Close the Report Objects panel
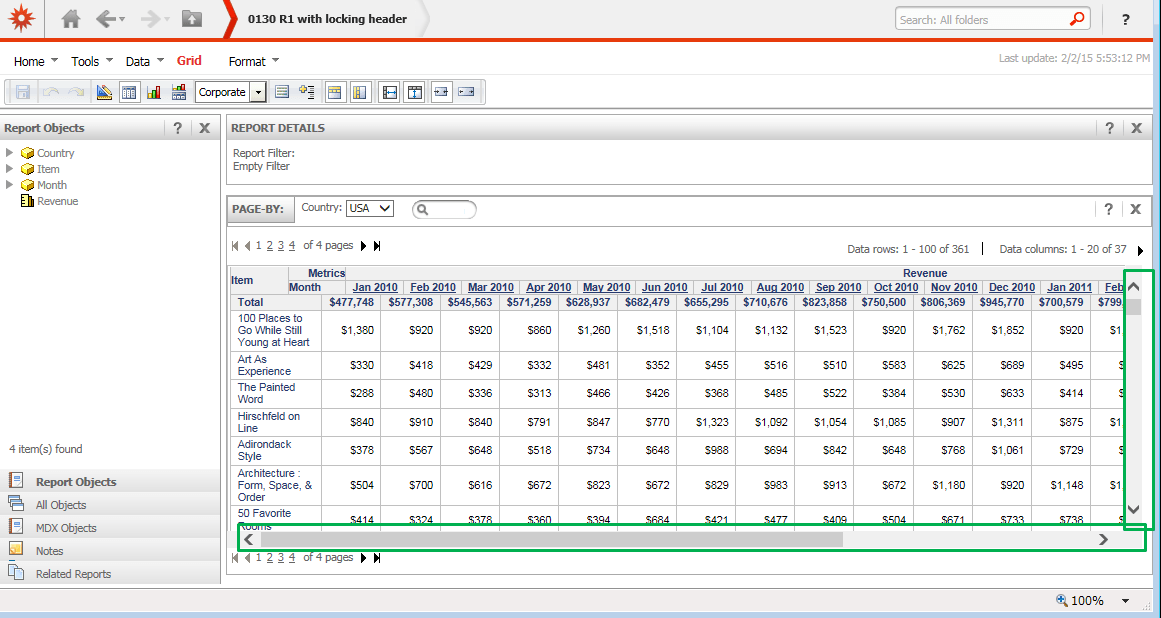The image size is (1161, 618). point(205,128)
